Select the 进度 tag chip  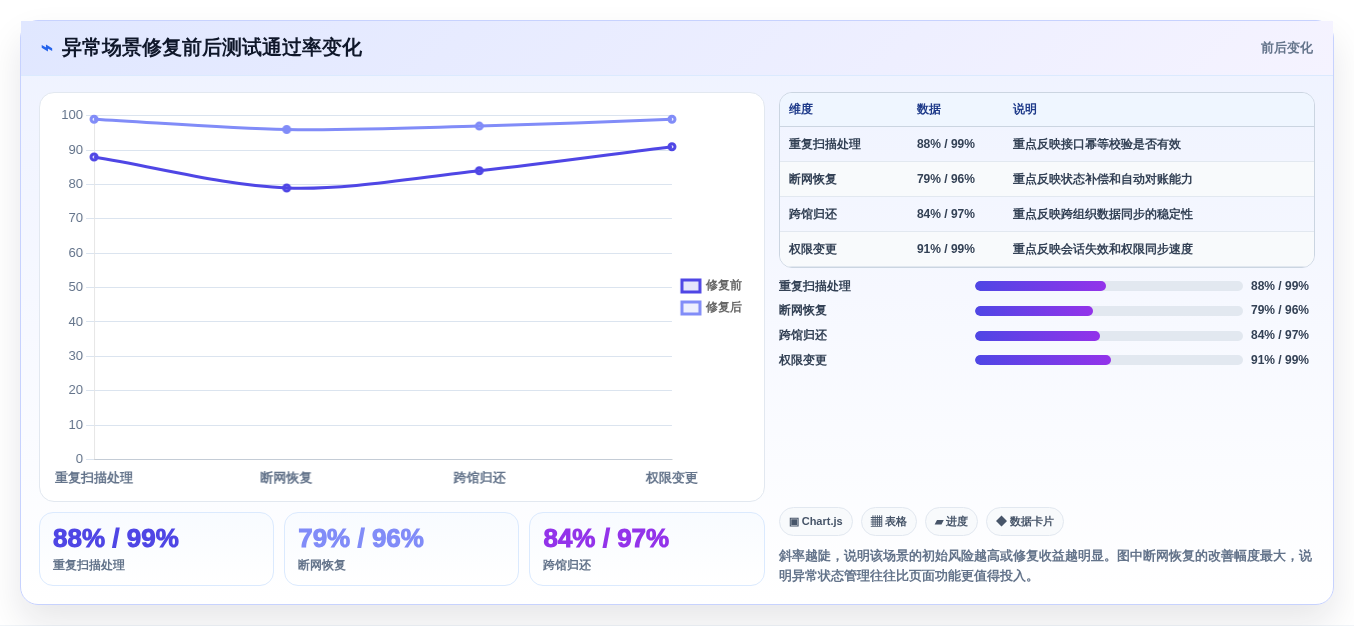pyautogui.click(x=951, y=521)
